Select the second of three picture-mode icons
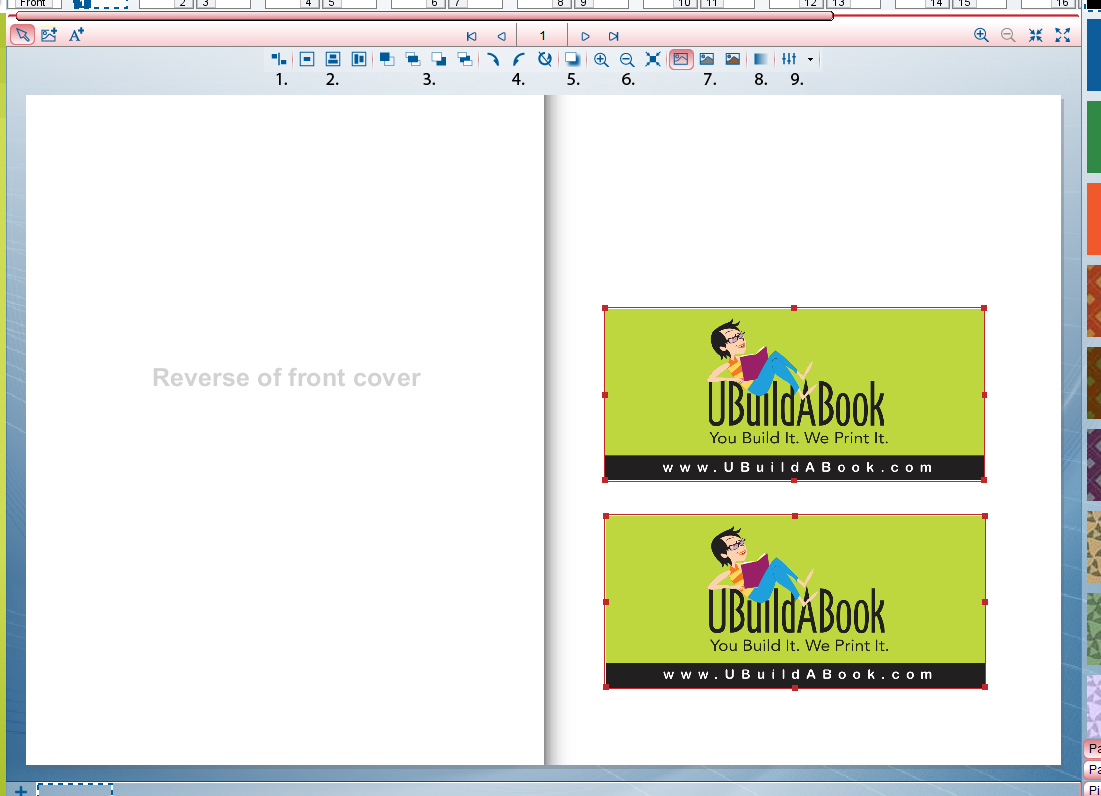1101x796 pixels. pos(707,60)
